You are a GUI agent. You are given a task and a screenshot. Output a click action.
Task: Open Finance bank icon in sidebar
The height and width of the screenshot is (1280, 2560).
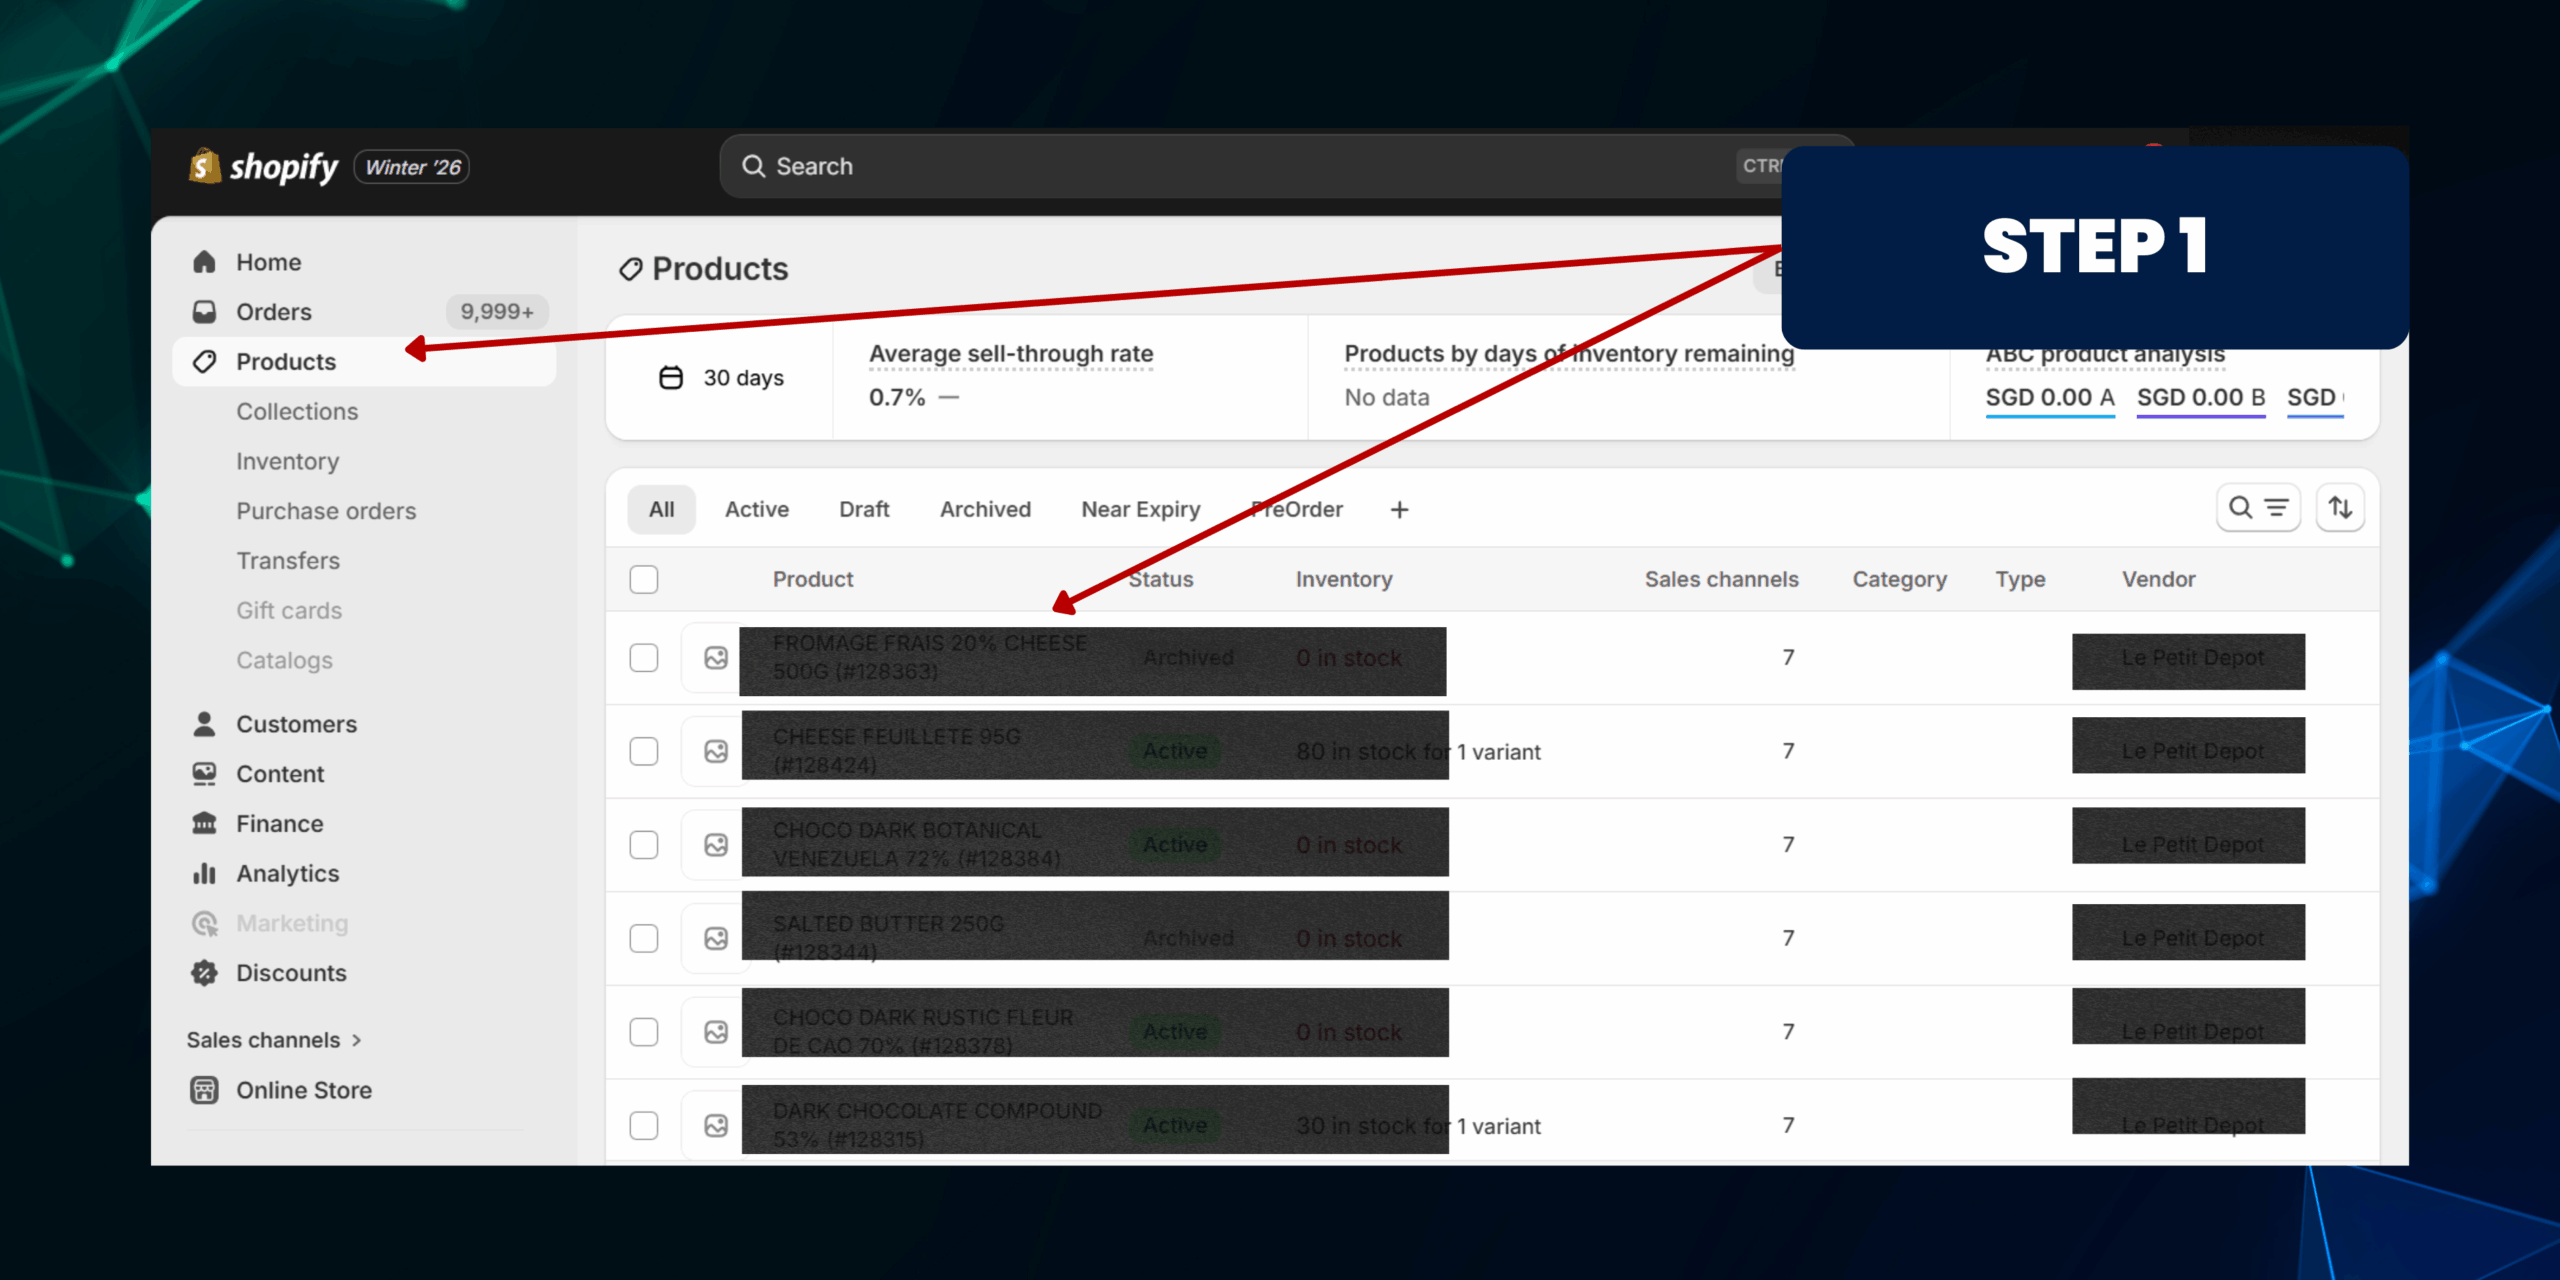(x=205, y=824)
